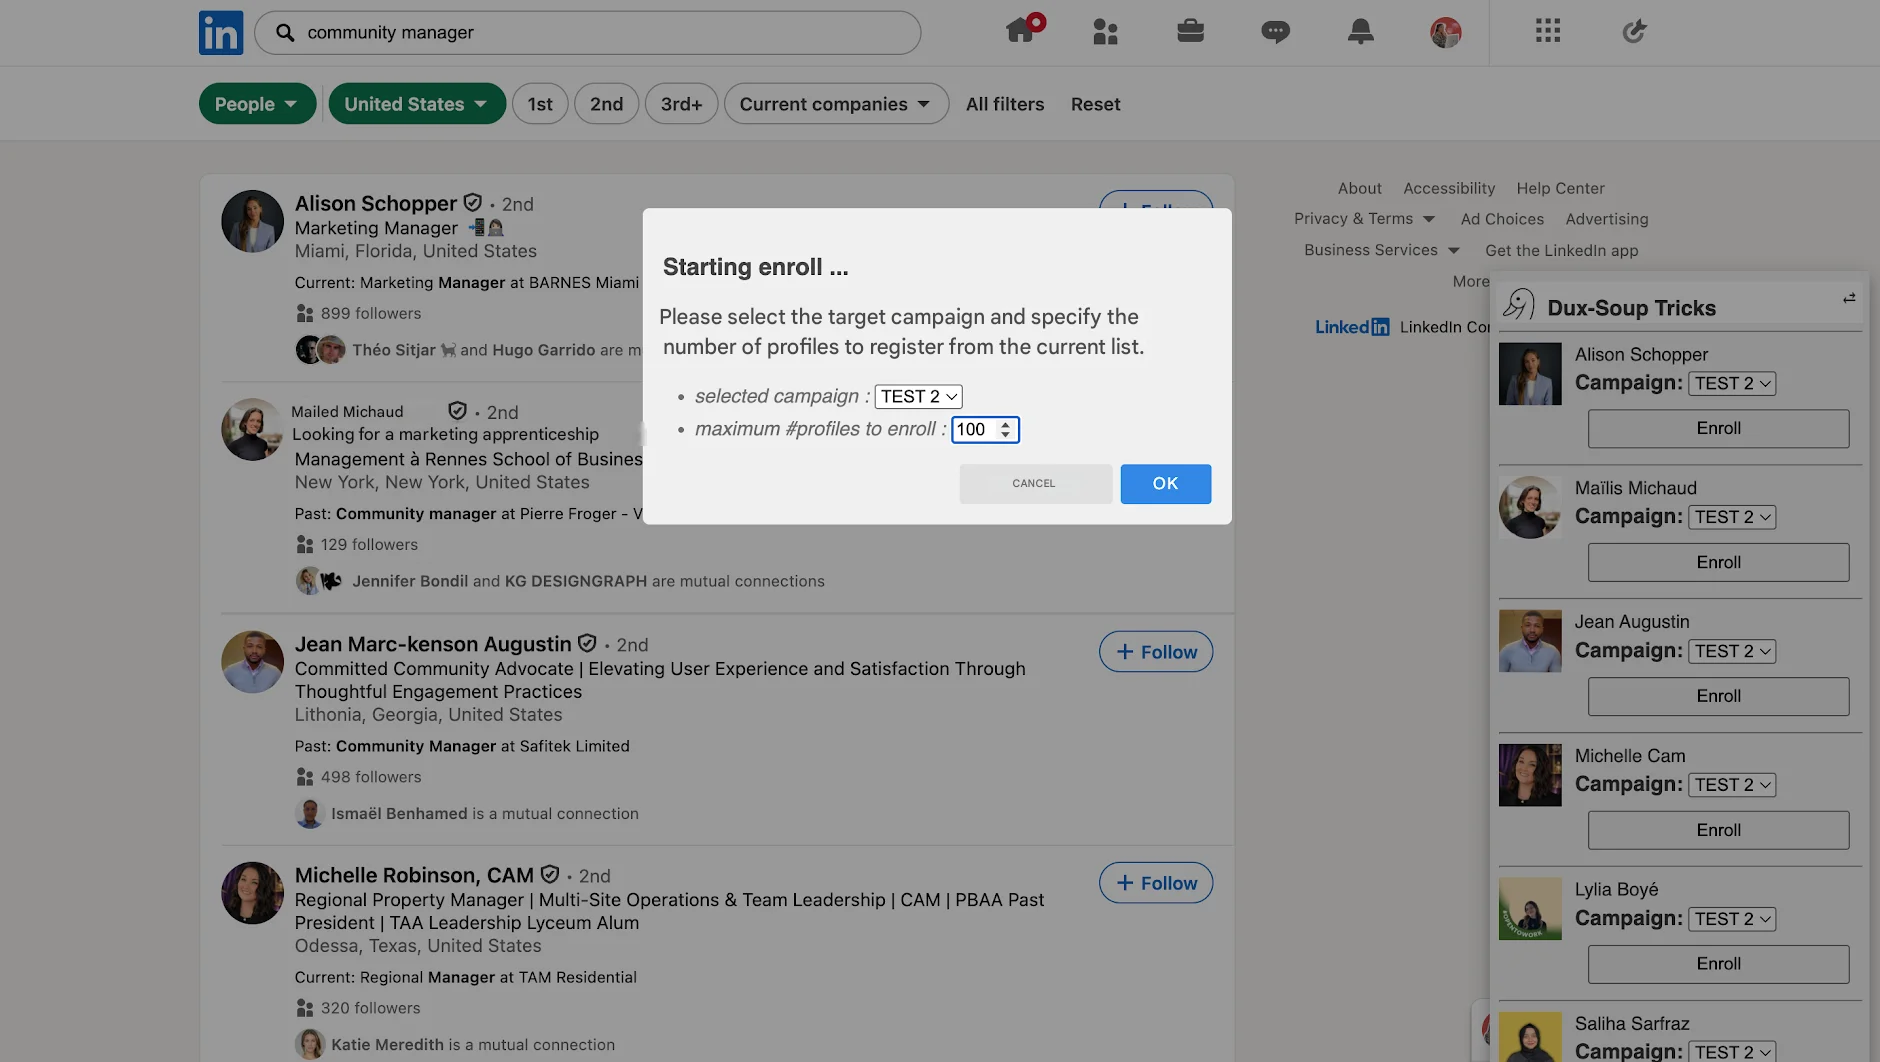Enroll Alison Schopper in campaign
1880x1062 pixels.
(x=1718, y=428)
